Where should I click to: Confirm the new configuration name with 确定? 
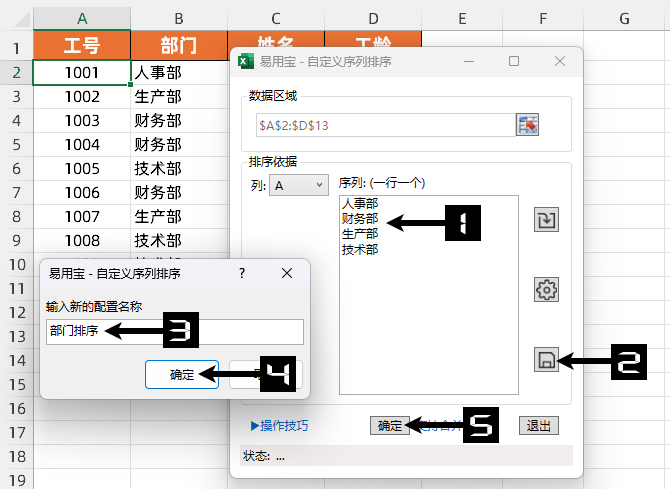coord(182,374)
